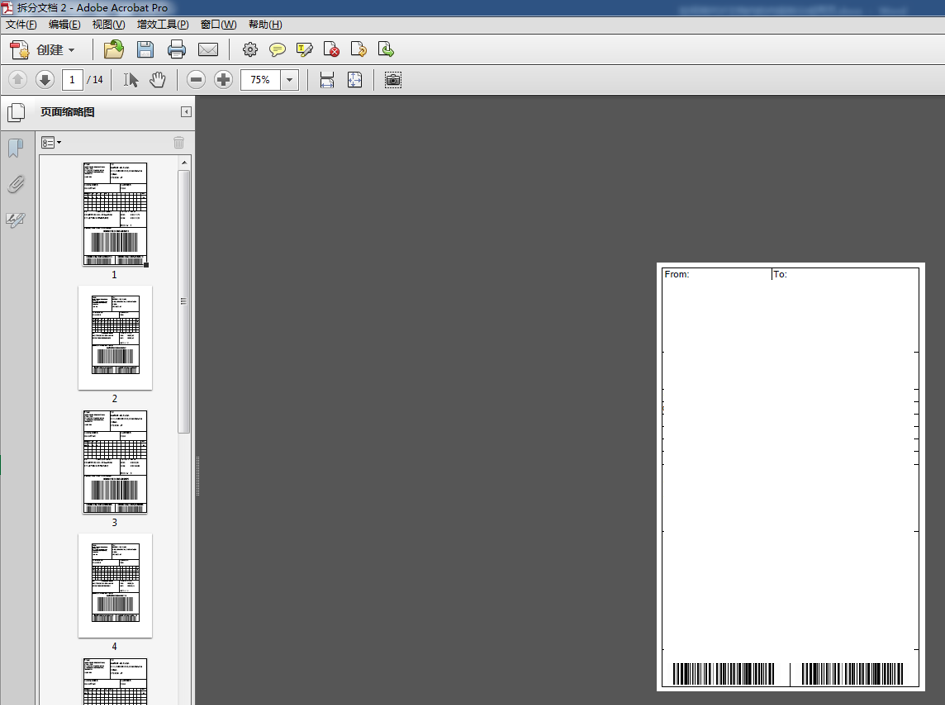Click the extract page icon with orange arrow
This screenshot has height=705, width=945.
359,49
